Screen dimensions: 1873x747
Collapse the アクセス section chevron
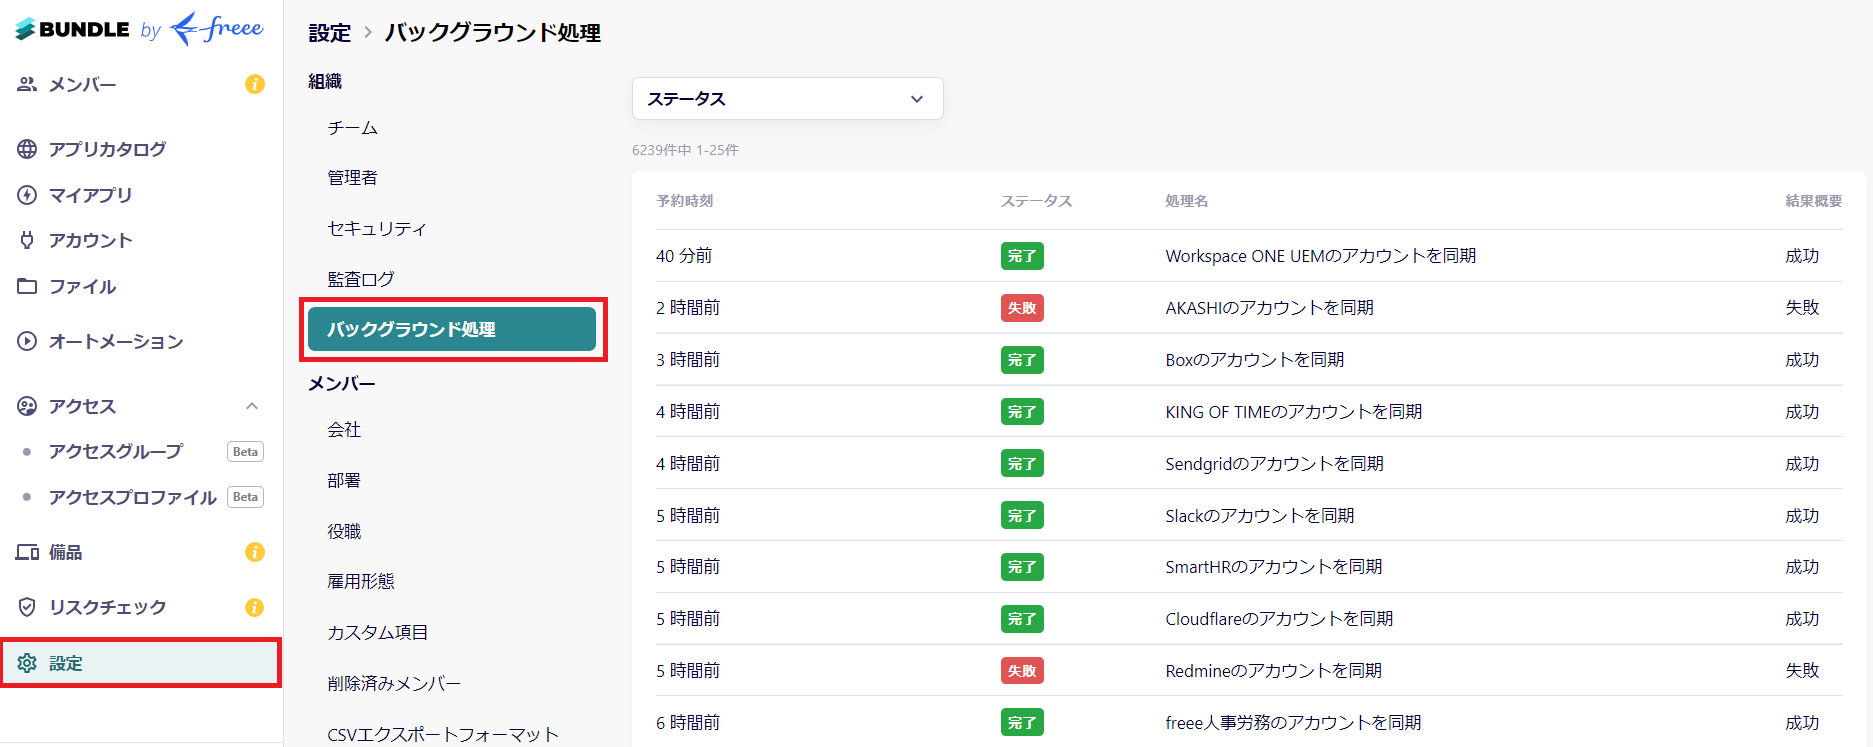252,406
